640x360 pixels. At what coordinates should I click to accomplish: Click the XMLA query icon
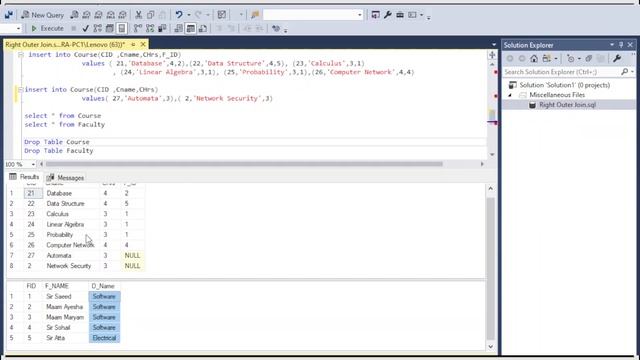(111, 15)
